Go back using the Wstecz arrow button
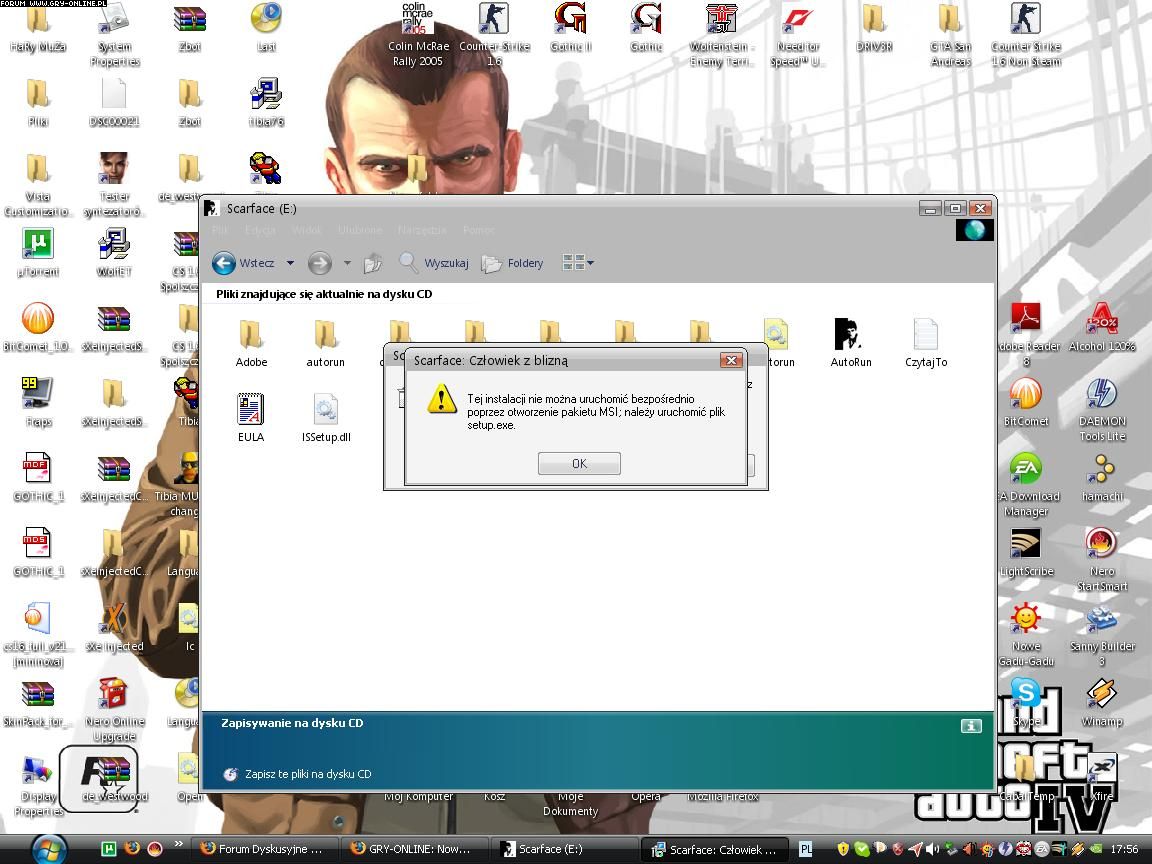 point(224,263)
